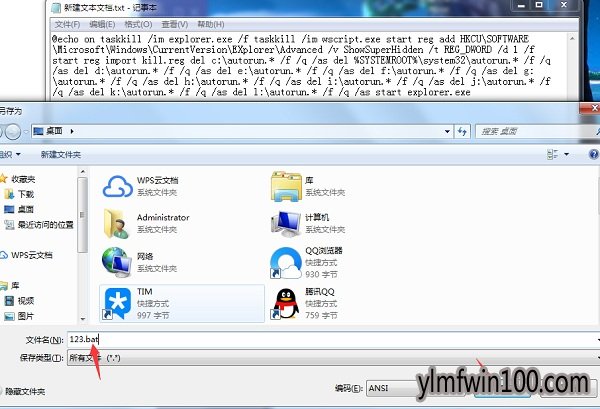Viewport: 600px width, 409px height.
Task: Select the TIM shortcut icon
Action: point(117,303)
